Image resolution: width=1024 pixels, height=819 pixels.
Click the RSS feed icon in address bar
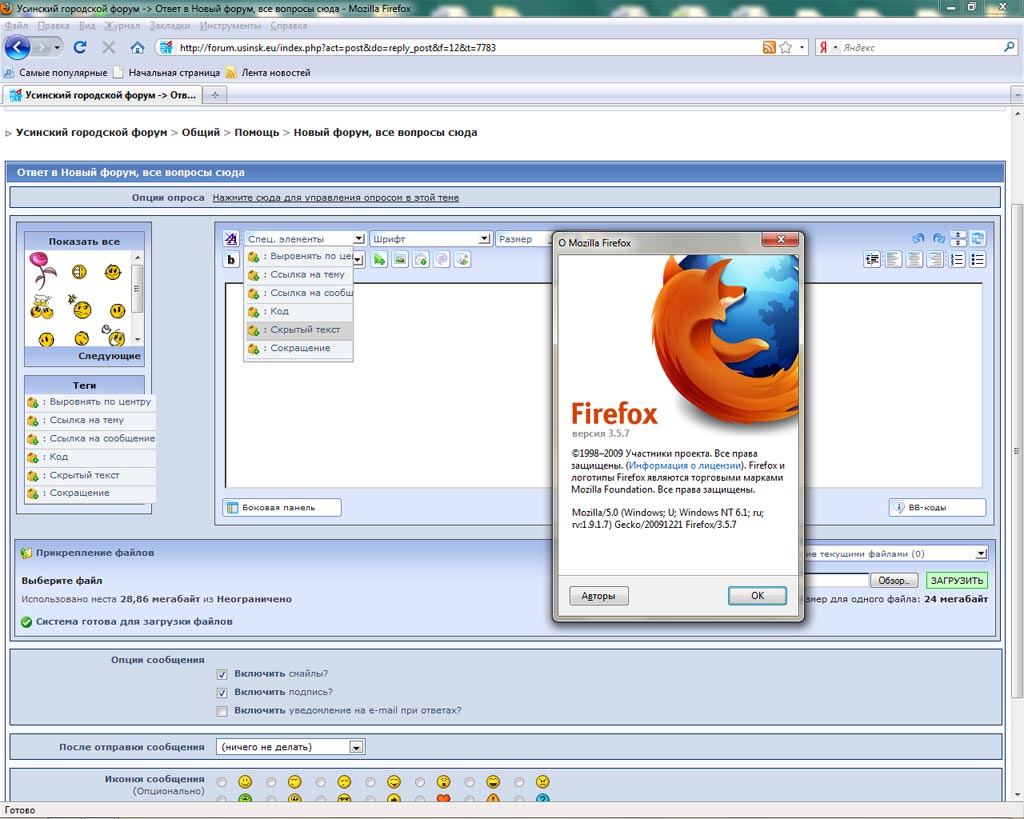[769, 47]
